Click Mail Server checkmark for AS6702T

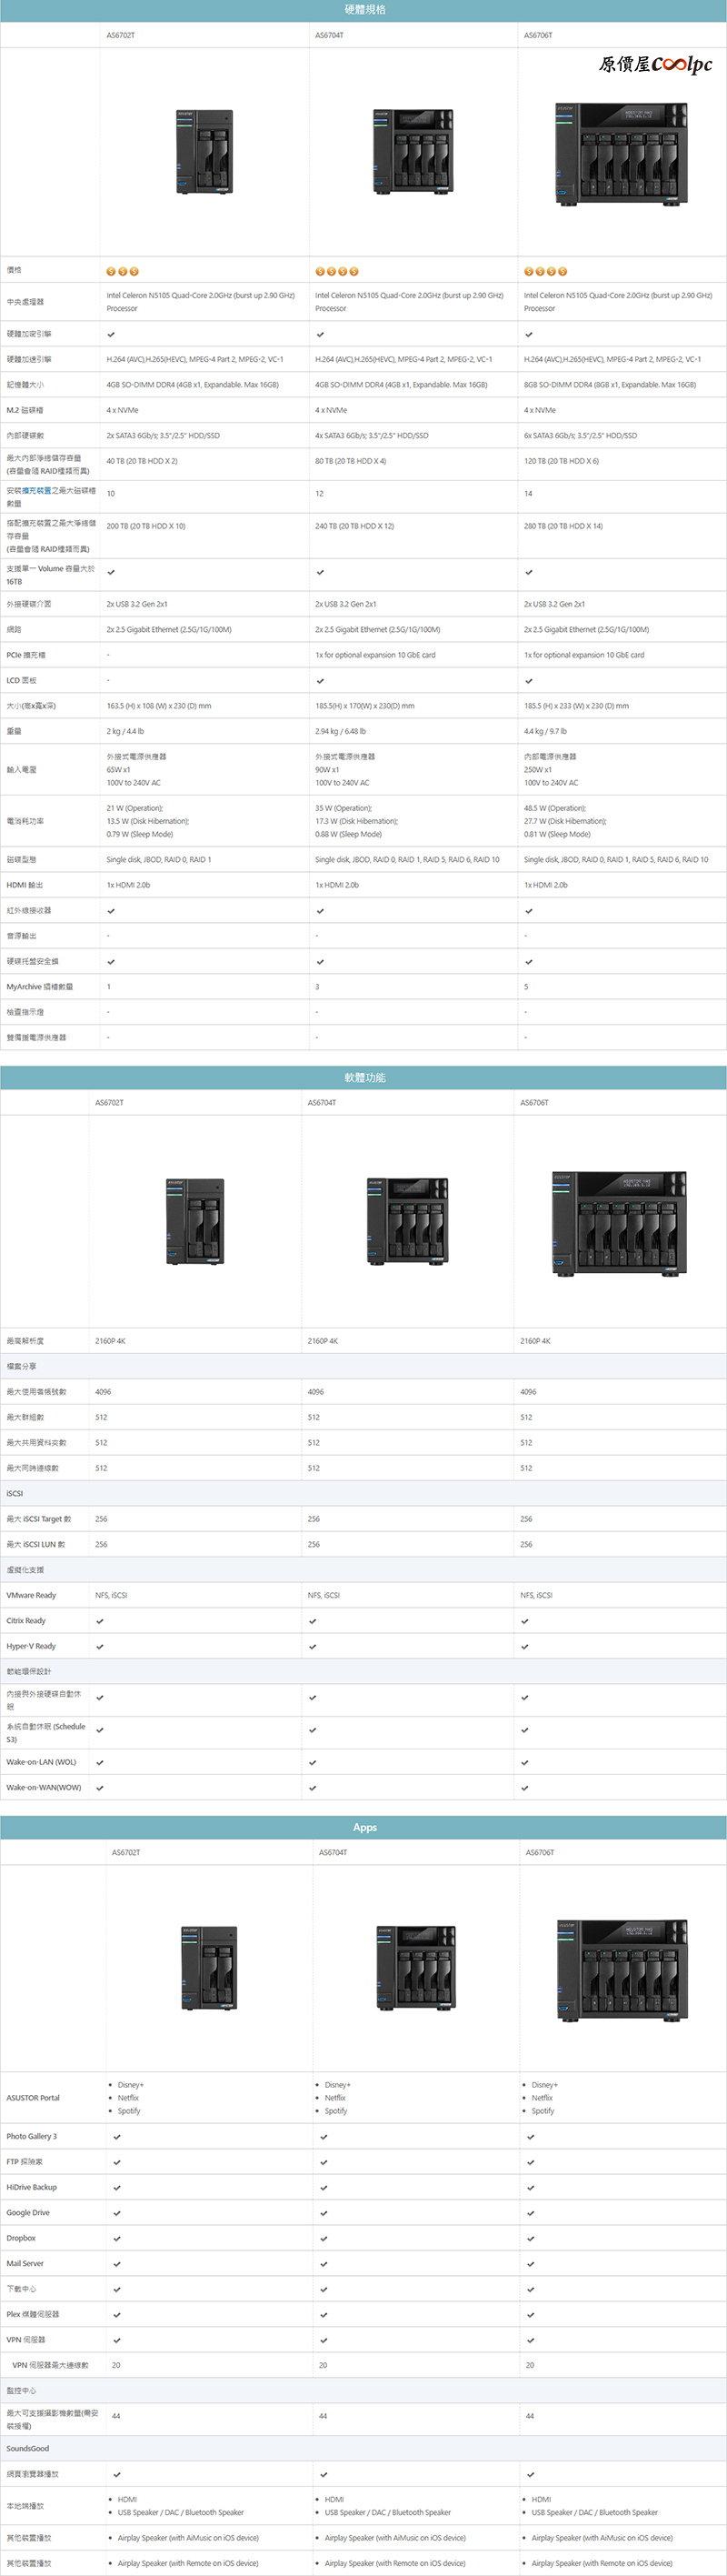117,2264
